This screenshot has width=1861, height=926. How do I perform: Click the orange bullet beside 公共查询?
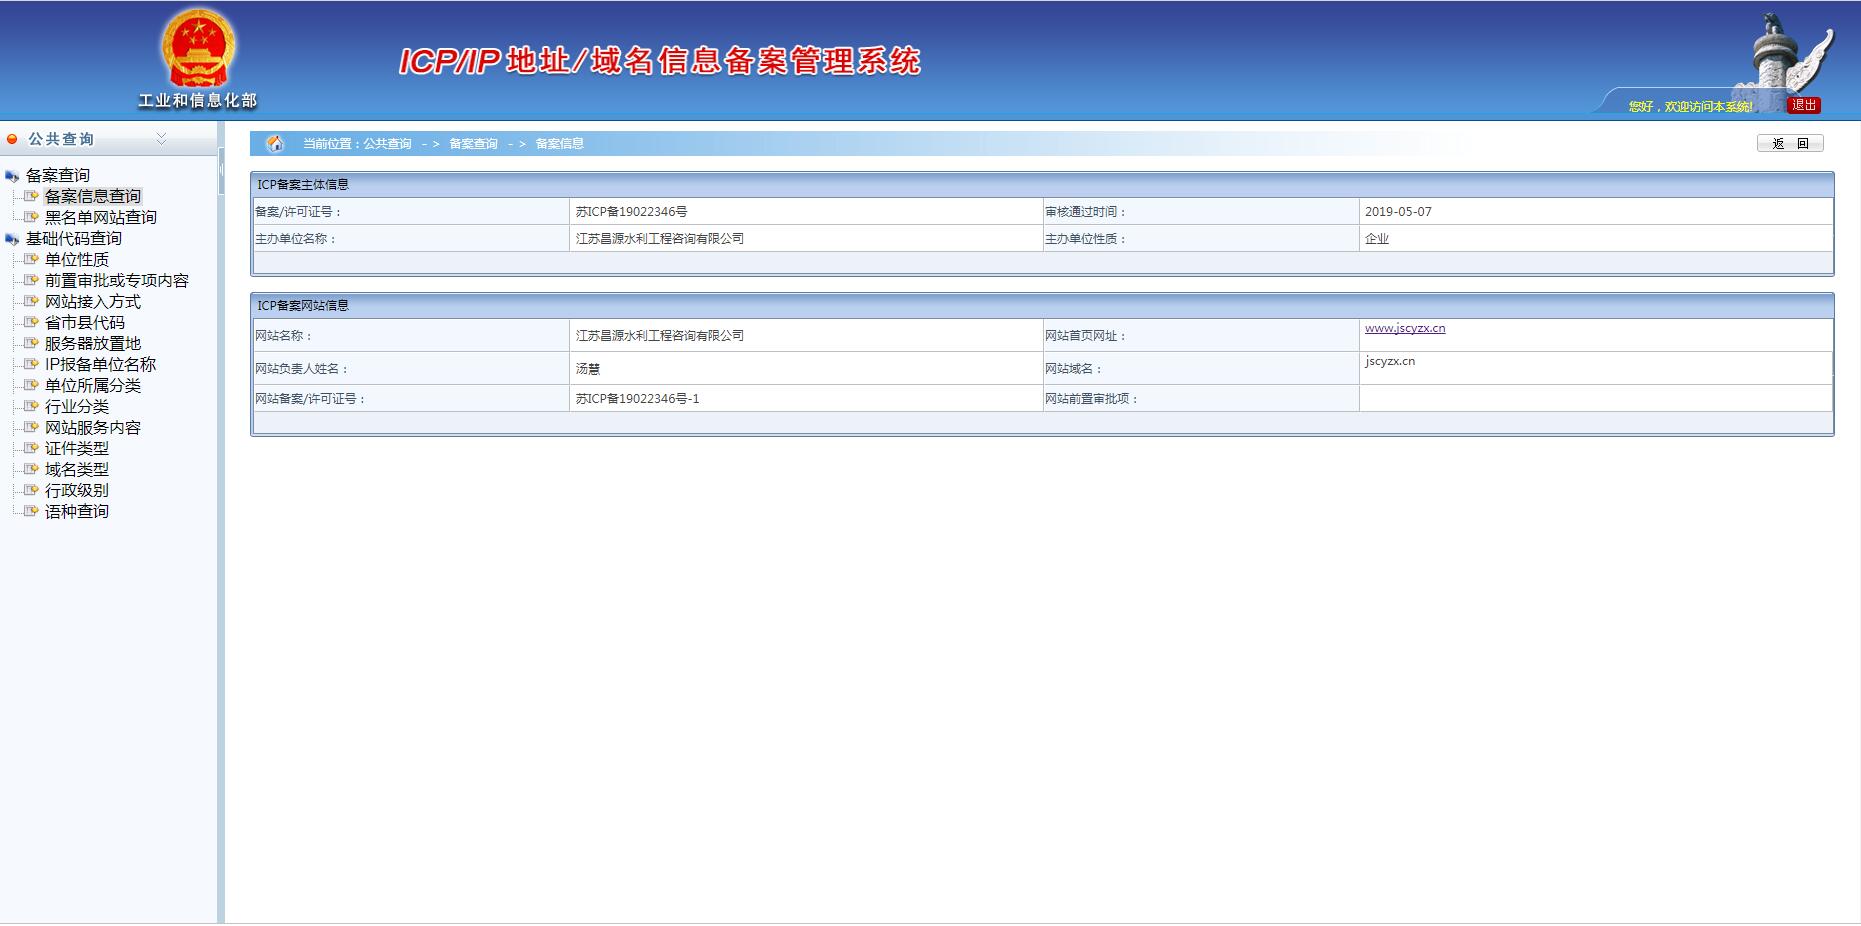pyautogui.click(x=12, y=139)
